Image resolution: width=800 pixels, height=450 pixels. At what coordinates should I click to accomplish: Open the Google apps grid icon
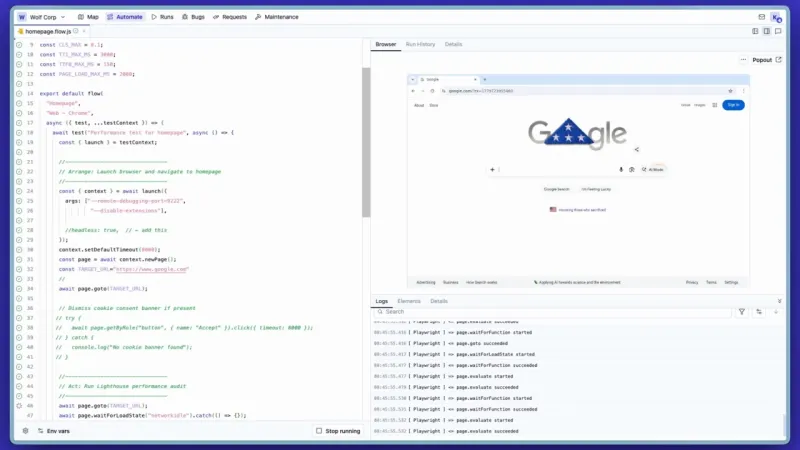click(x=715, y=105)
